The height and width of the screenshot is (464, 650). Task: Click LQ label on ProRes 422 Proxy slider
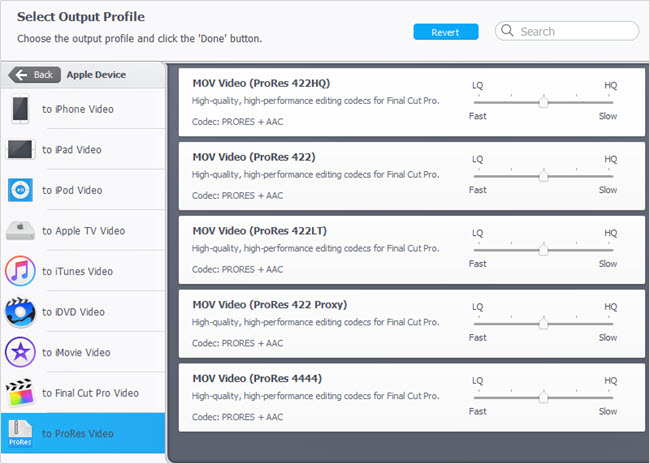click(478, 307)
